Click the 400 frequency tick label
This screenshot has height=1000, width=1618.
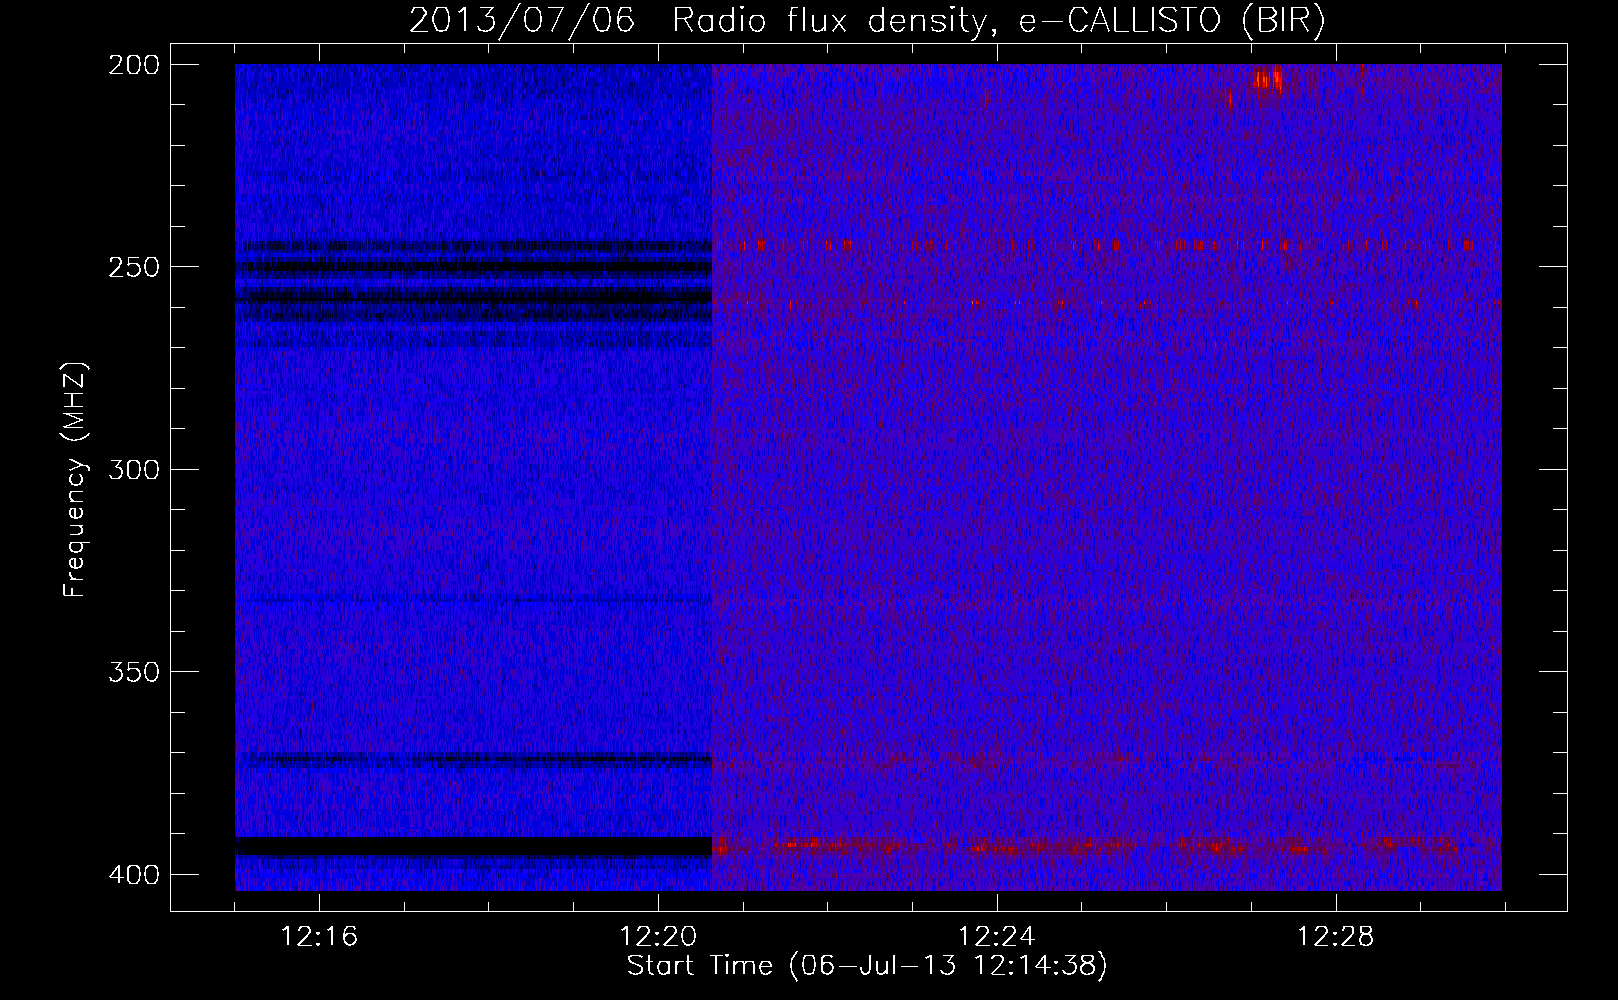click(x=133, y=875)
